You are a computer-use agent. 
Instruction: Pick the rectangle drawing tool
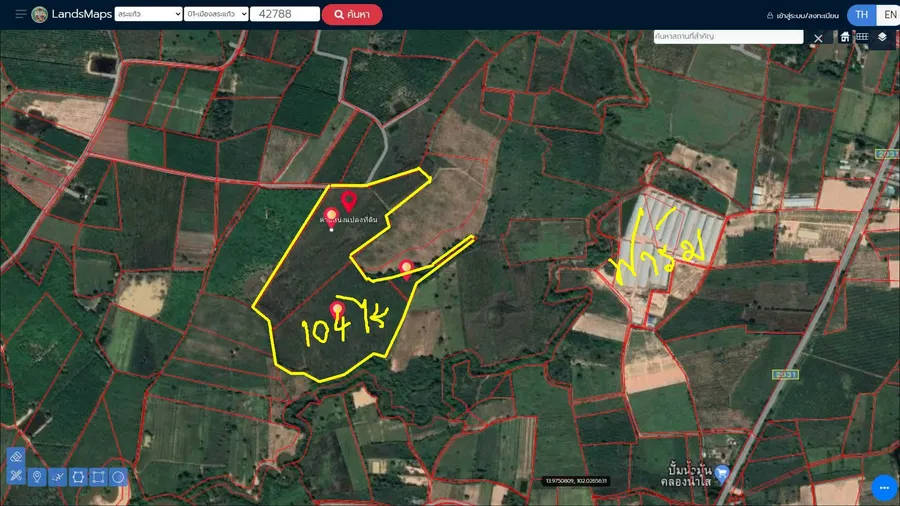[x=98, y=476]
